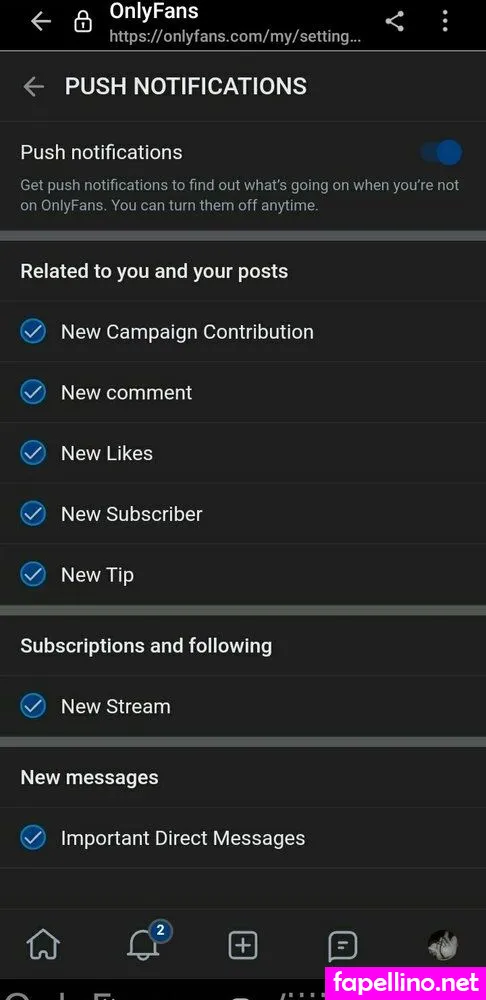
Task: Open the messages chat icon
Action: (x=342, y=946)
